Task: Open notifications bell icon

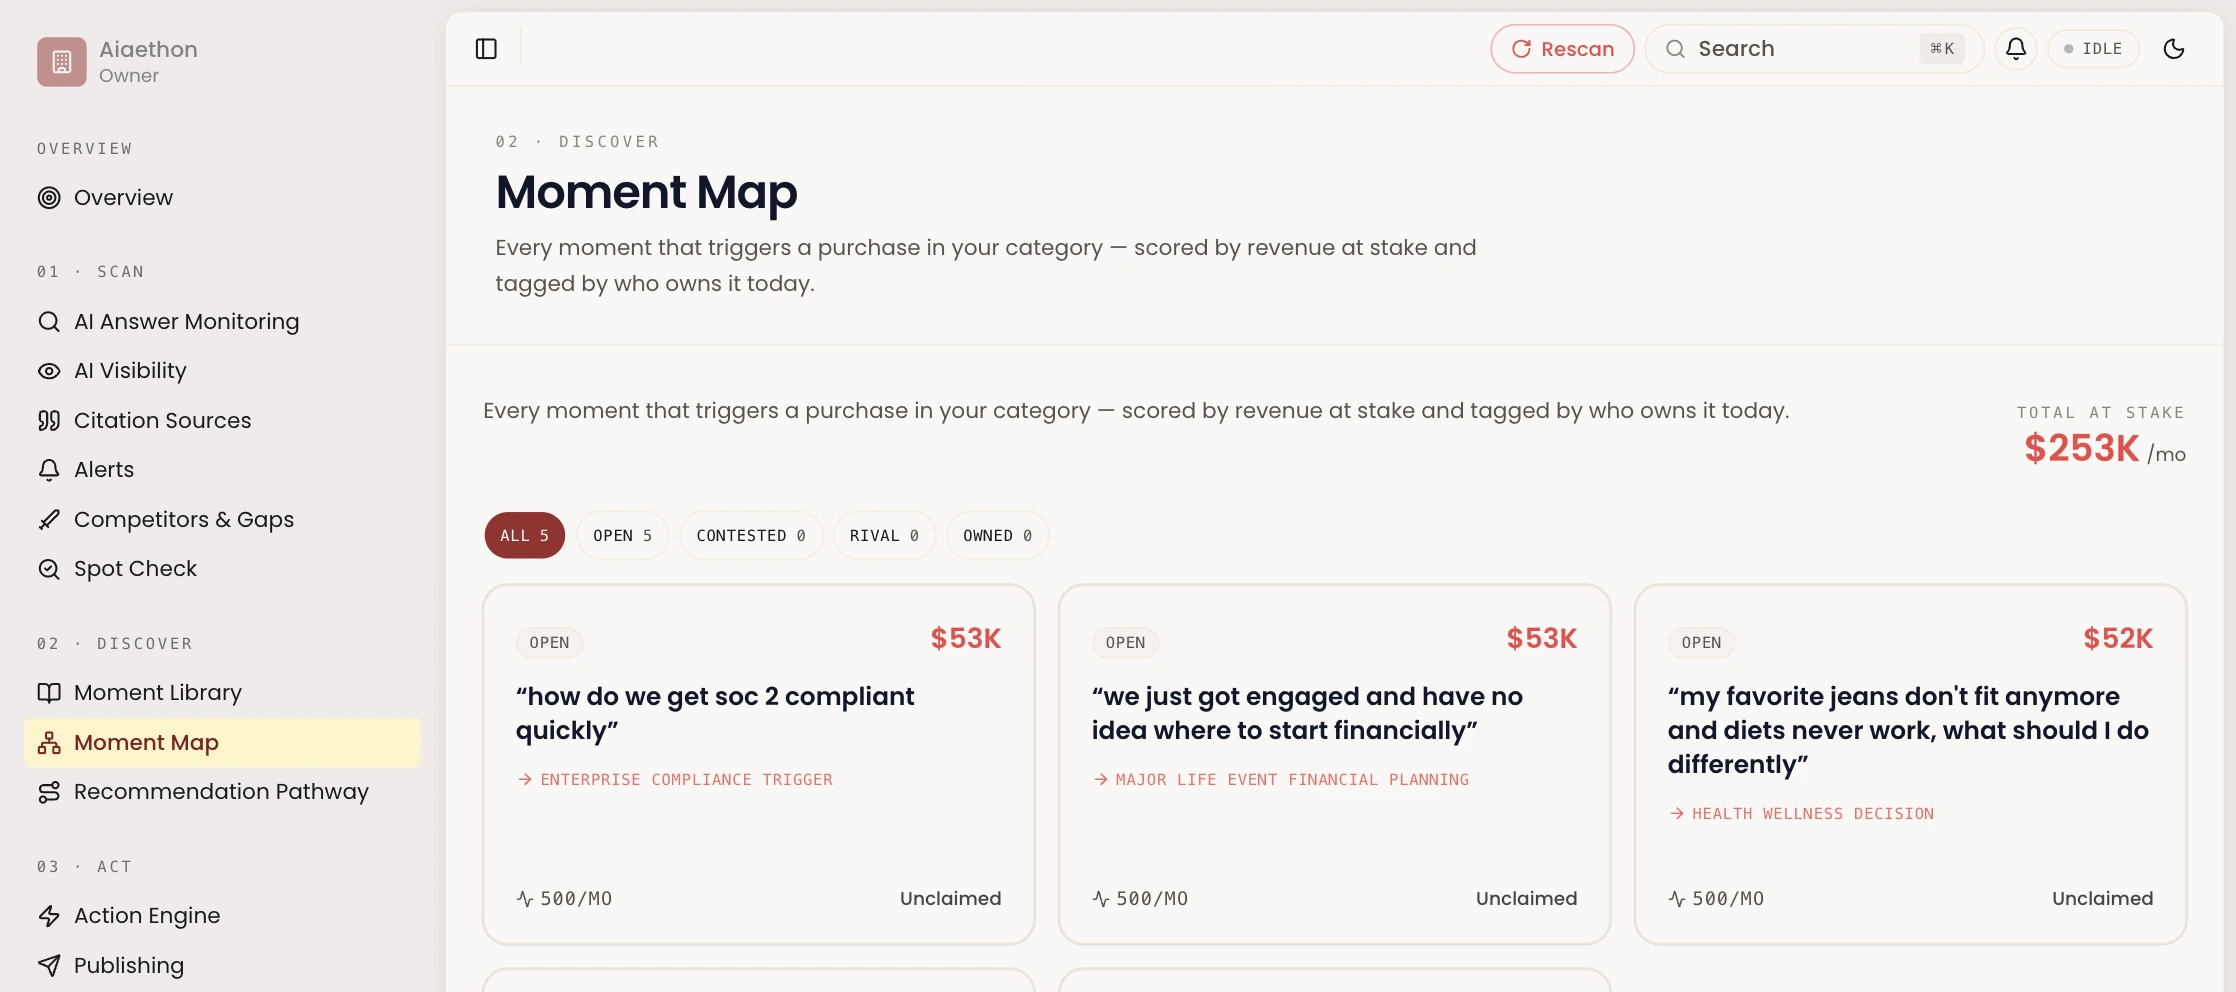Action: 2016,49
